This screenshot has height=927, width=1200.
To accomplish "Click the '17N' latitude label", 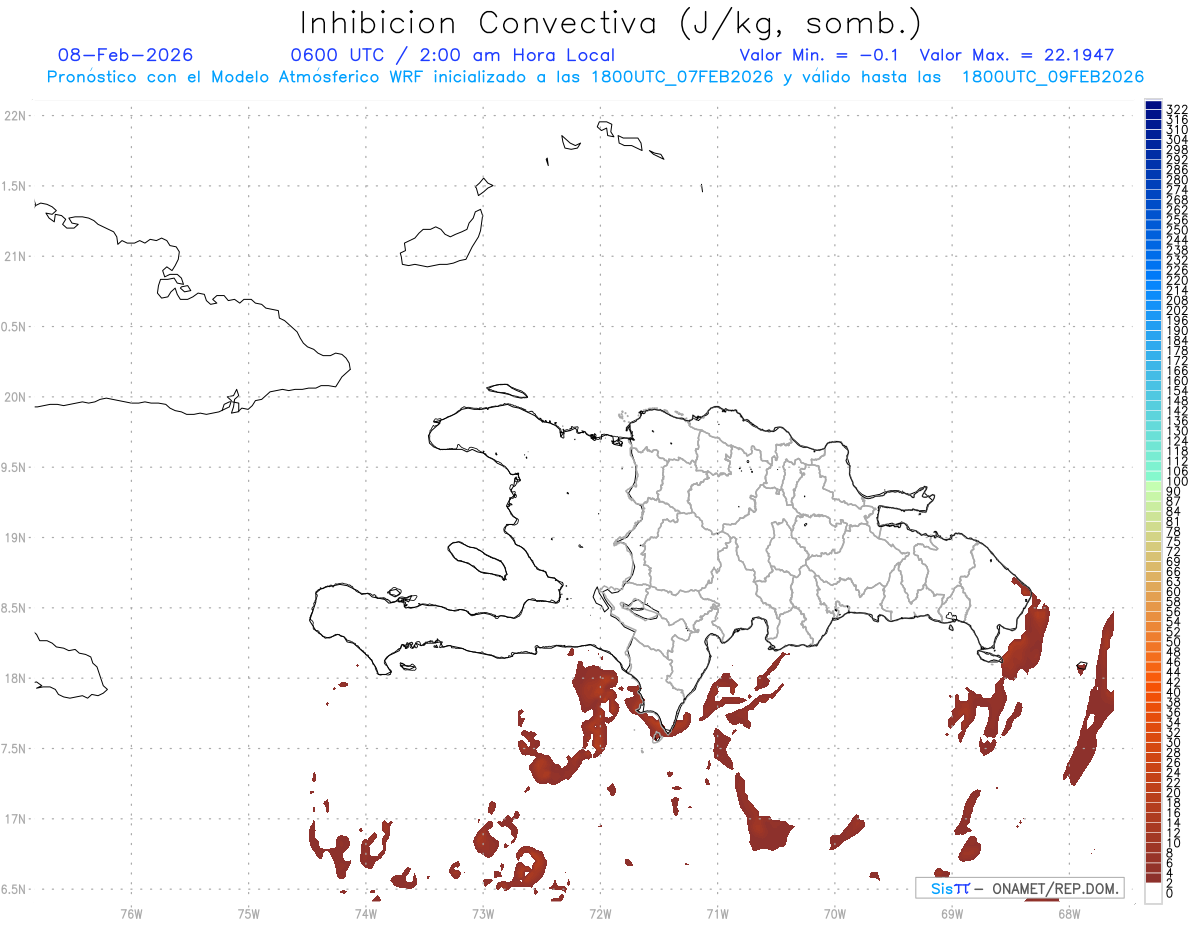I will pyautogui.click(x=15, y=819).
